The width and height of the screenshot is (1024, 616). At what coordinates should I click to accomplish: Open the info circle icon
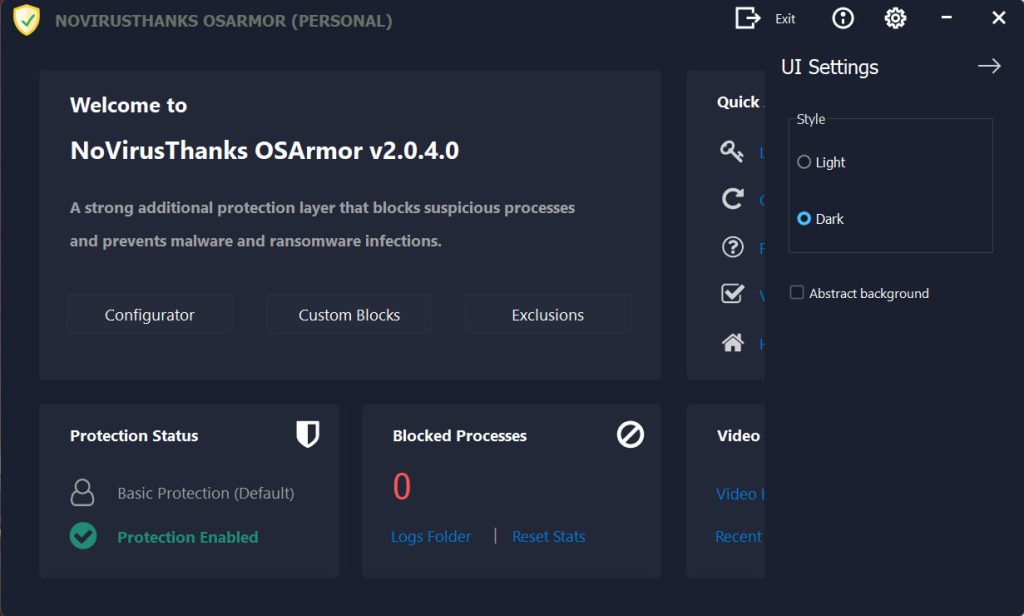842,18
